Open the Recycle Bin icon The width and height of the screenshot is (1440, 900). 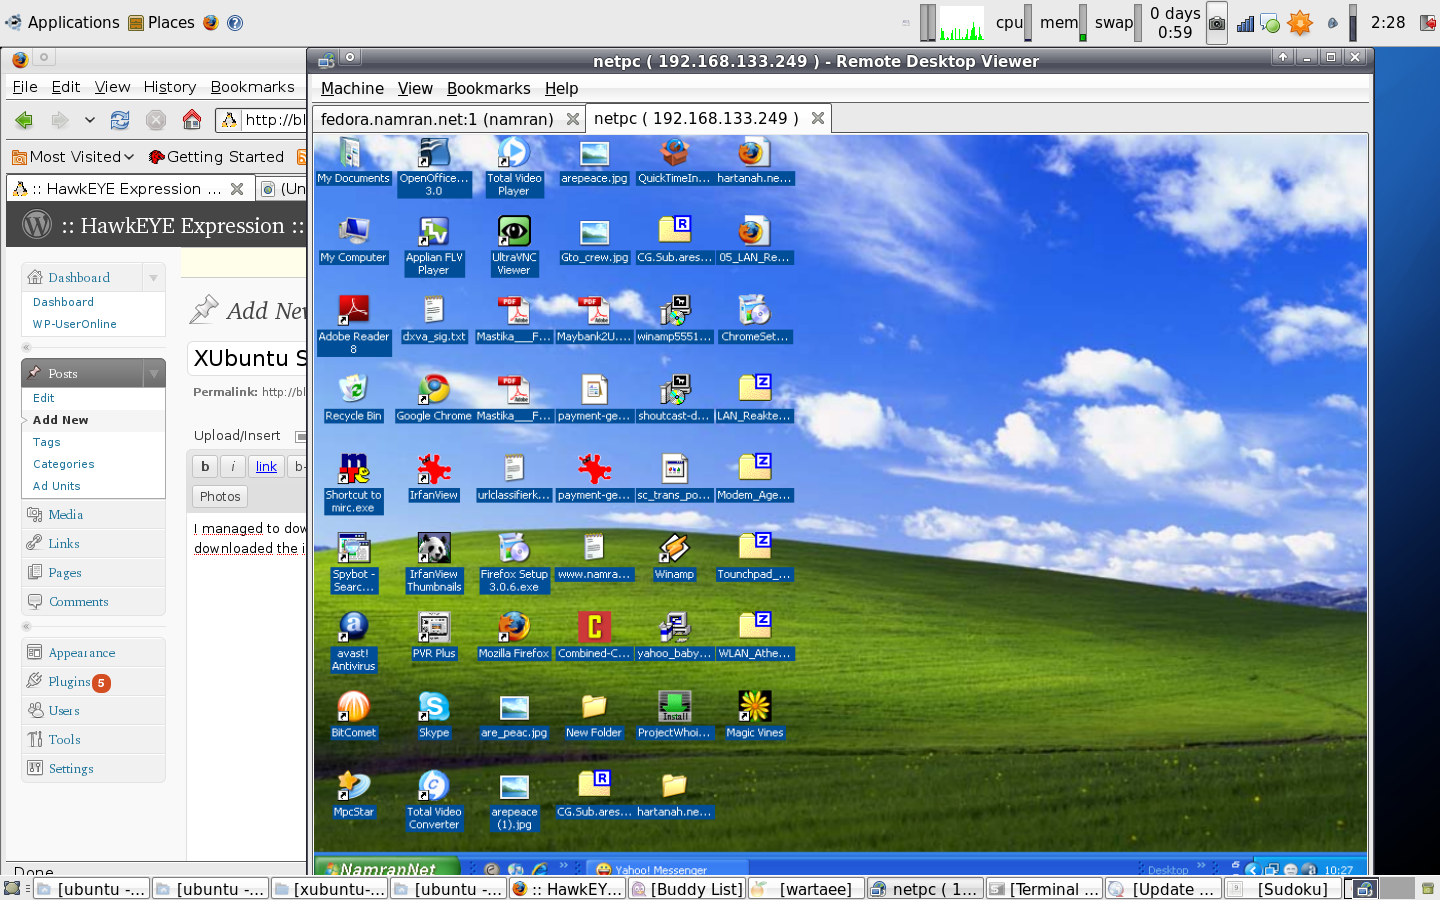coord(353,390)
